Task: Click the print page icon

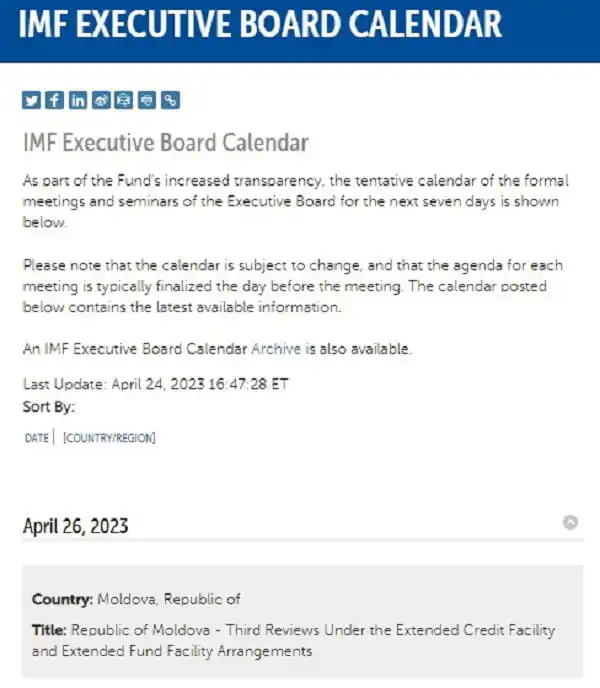Action: click(x=124, y=100)
